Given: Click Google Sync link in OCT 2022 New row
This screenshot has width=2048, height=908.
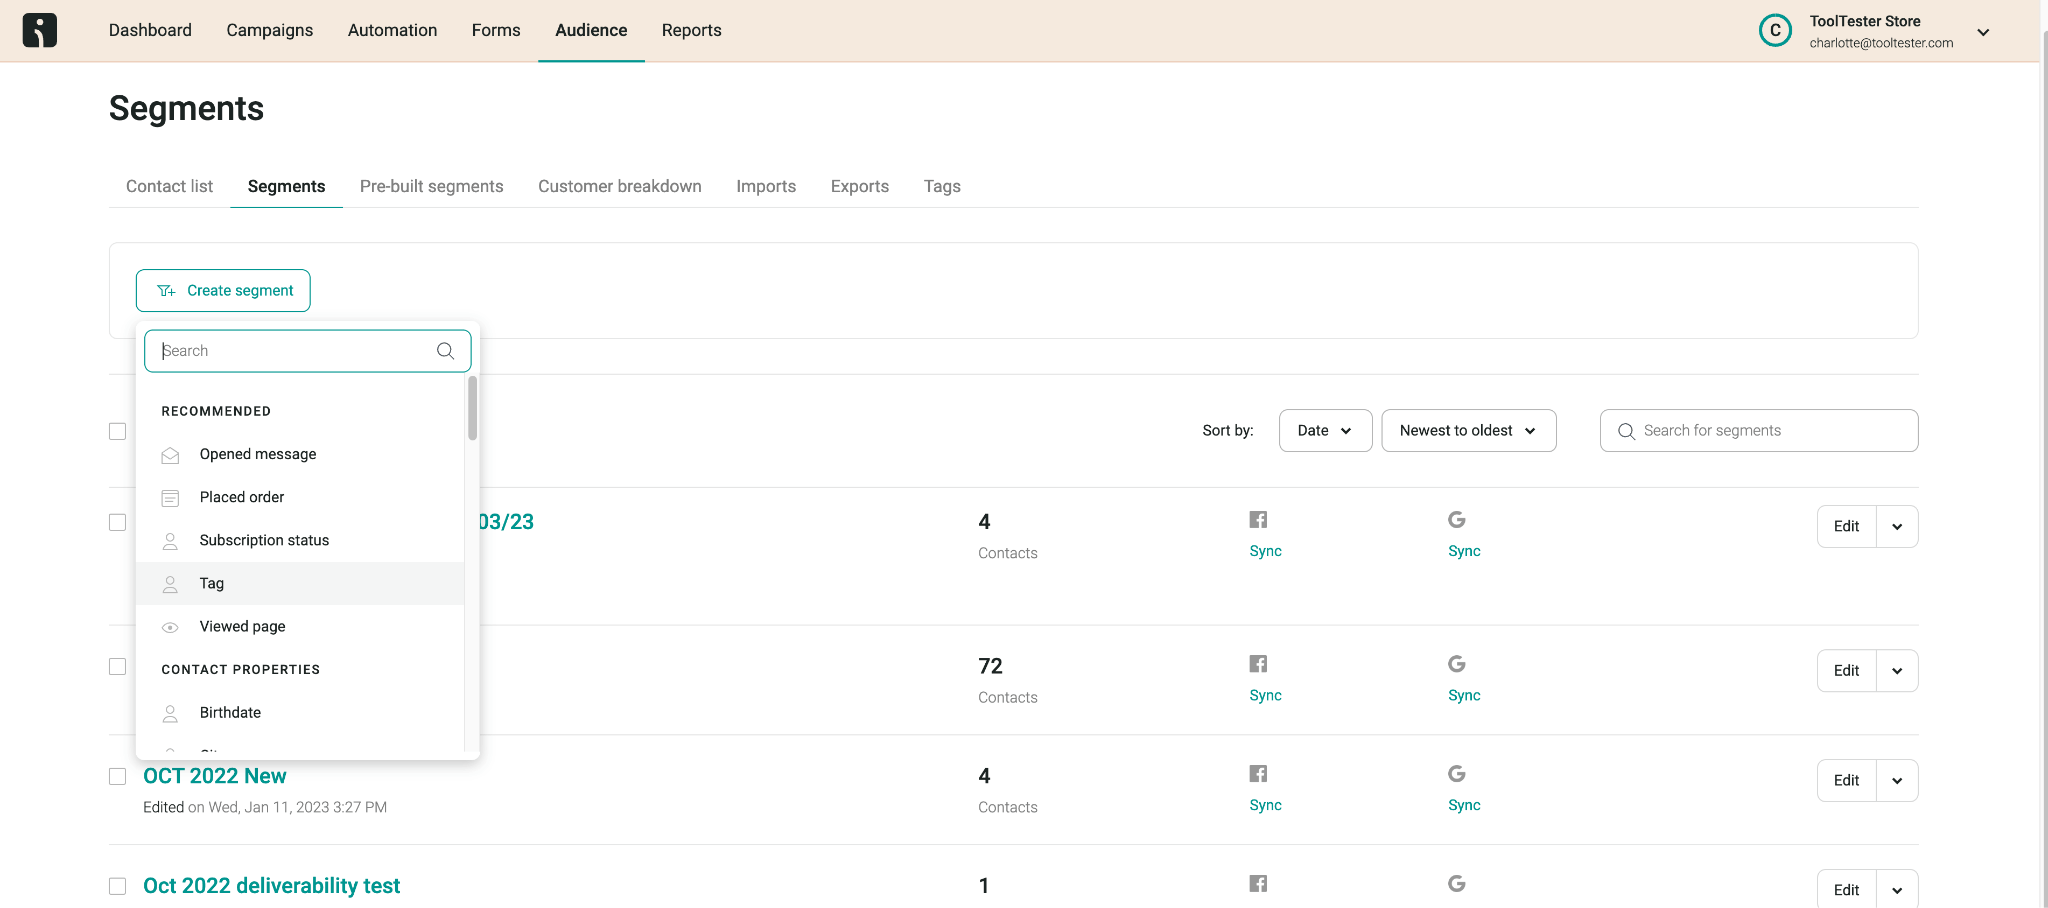Looking at the screenshot, I should click(x=1464, y=805).
